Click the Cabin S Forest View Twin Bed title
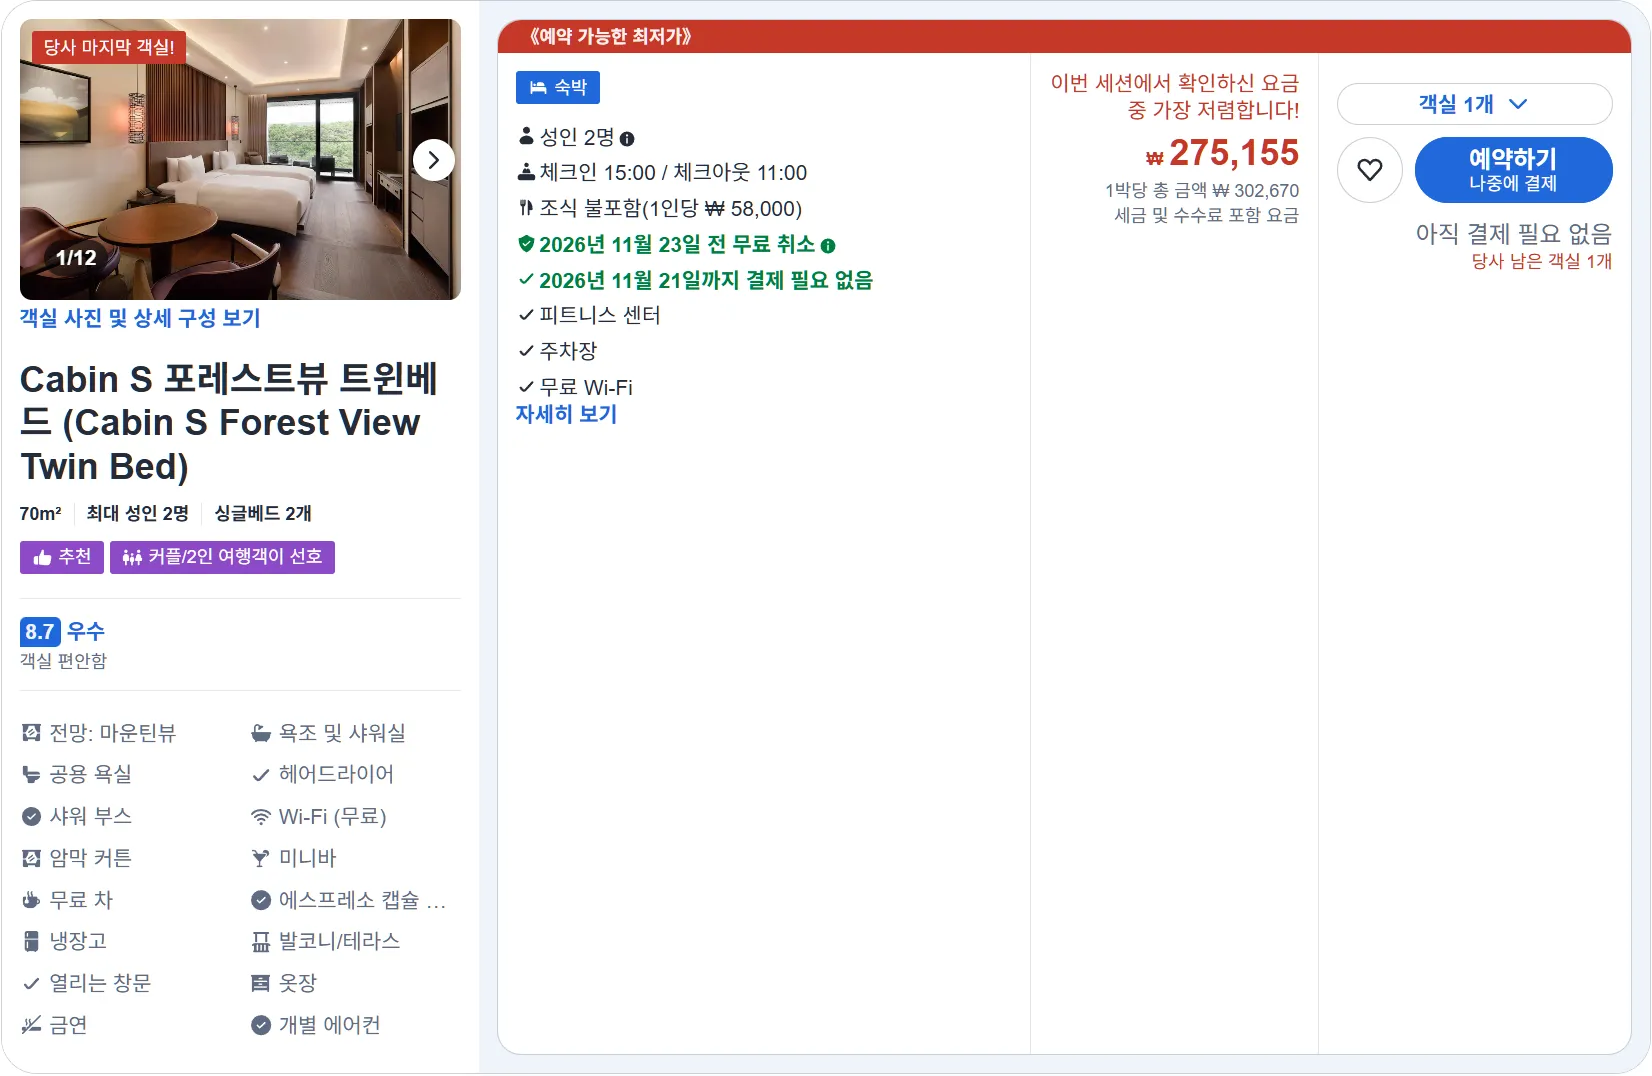The image size is (1652, 1076). click(x=229, y=423)
